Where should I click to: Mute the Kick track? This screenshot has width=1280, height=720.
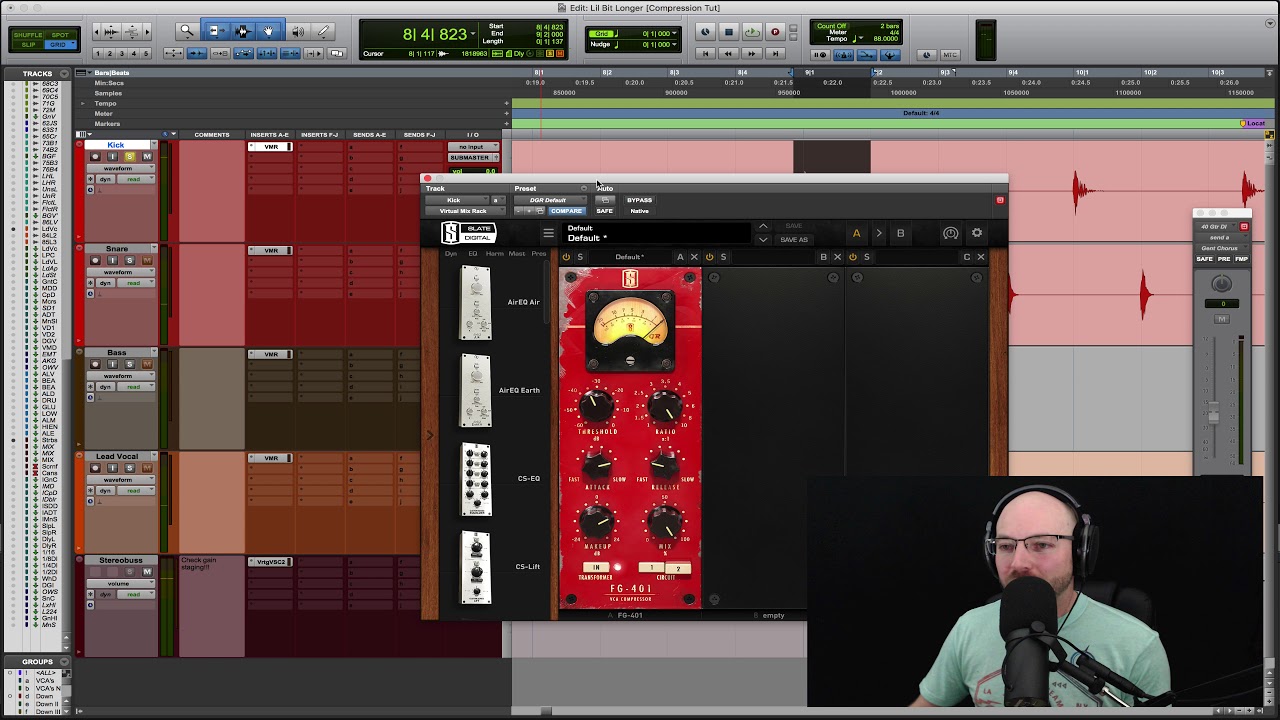147,157
